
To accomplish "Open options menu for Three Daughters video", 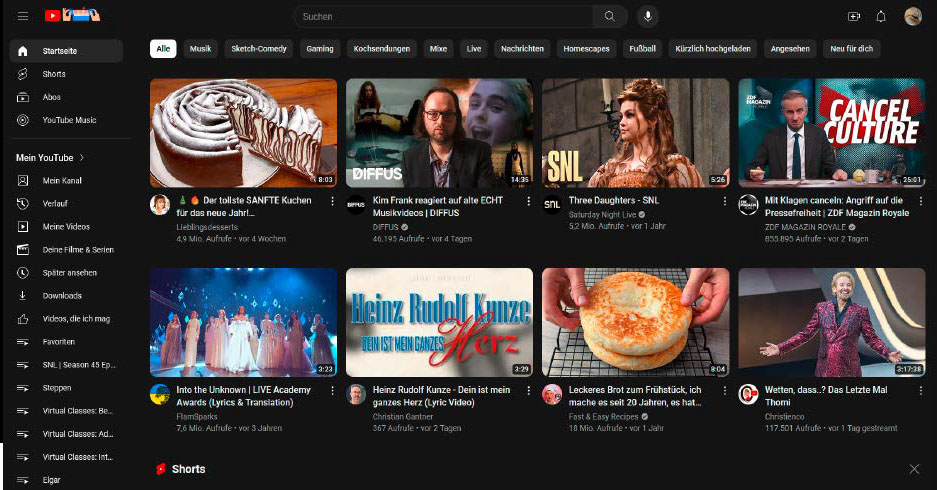I will pyautogui.click(x=725, y=201).
